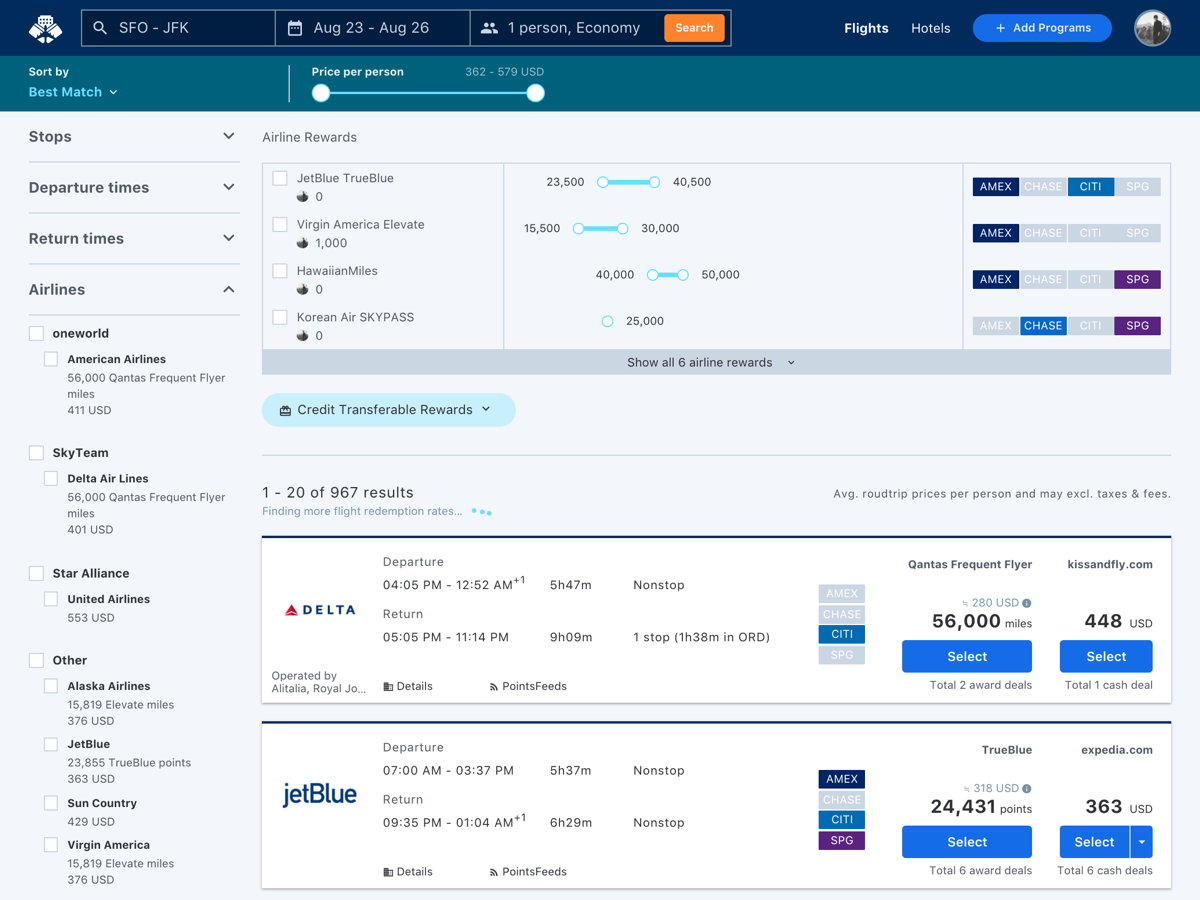Click the HawaiianMiles points range slider
Image resolution: width=1200 pixels, height=900 pixels.
(668, 275)
